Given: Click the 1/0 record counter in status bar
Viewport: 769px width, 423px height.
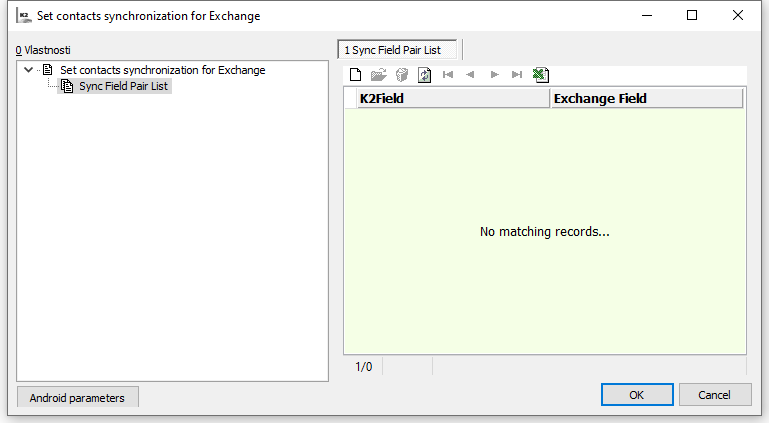Looking at the screenshot, I should tap(363, 367).
